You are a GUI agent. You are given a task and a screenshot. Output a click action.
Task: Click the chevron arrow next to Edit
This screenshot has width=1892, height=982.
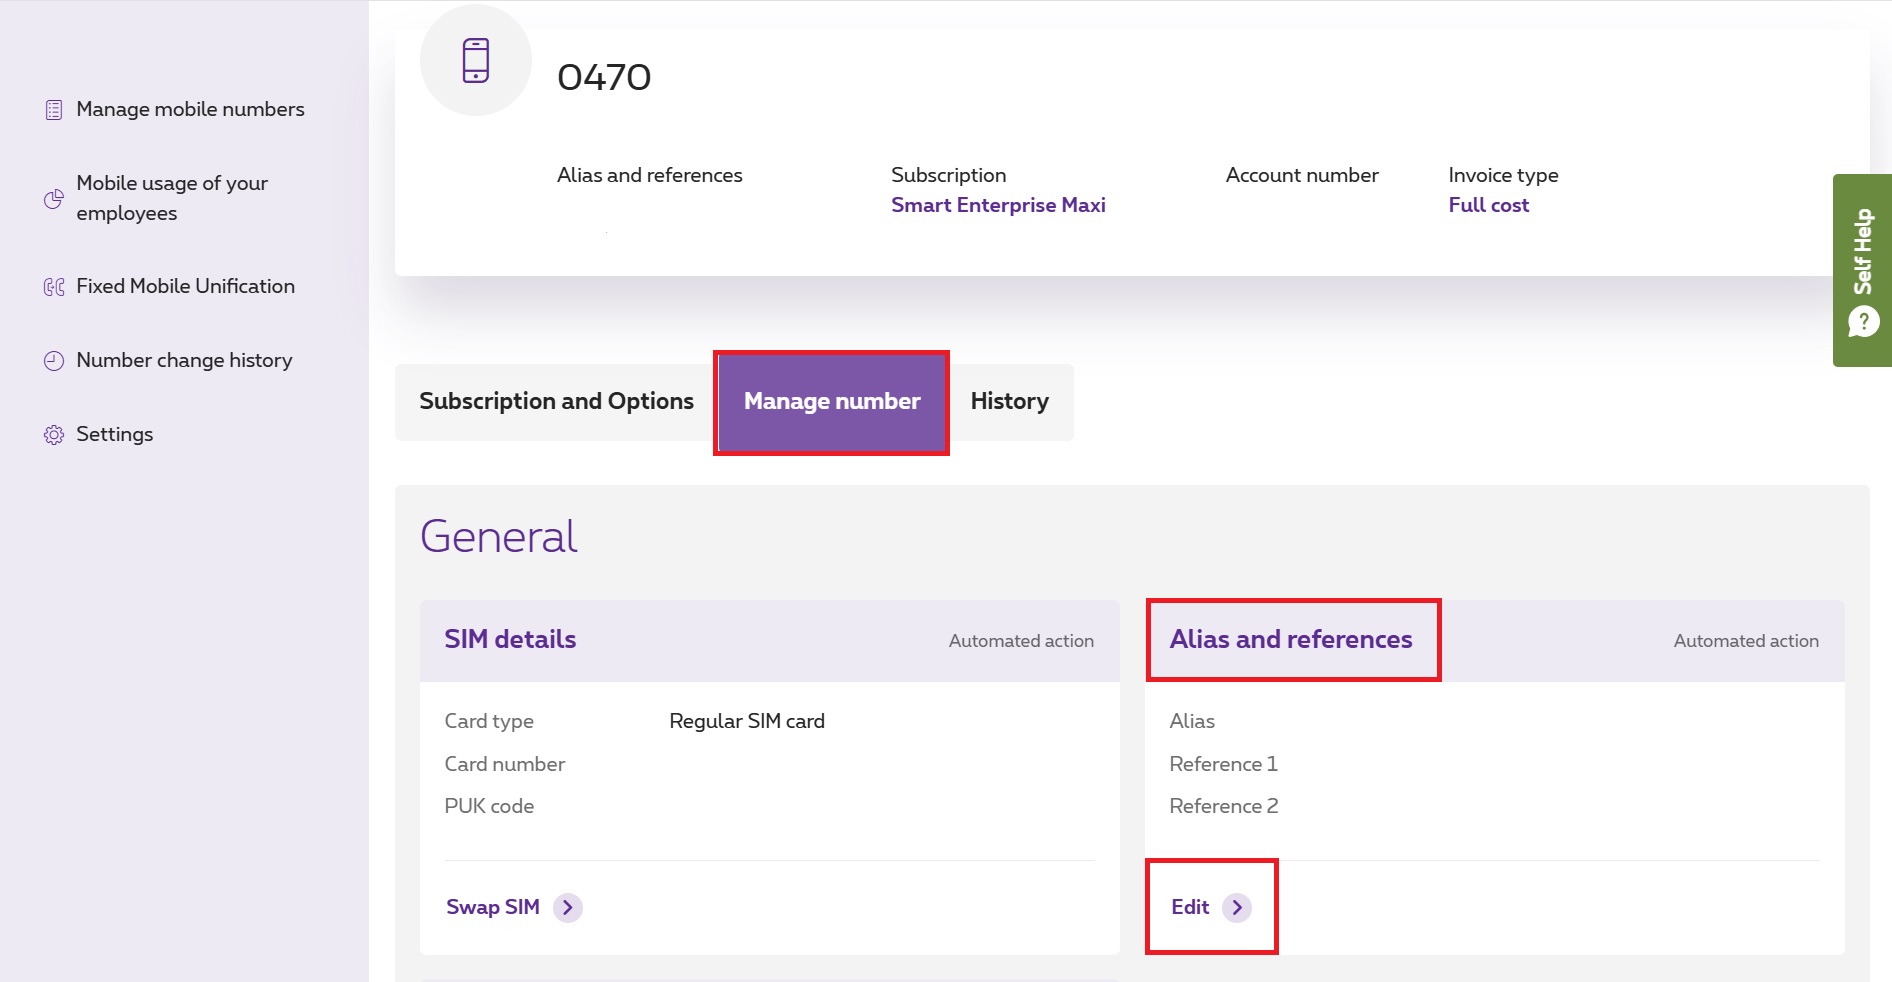click(x=1237, y=907)
